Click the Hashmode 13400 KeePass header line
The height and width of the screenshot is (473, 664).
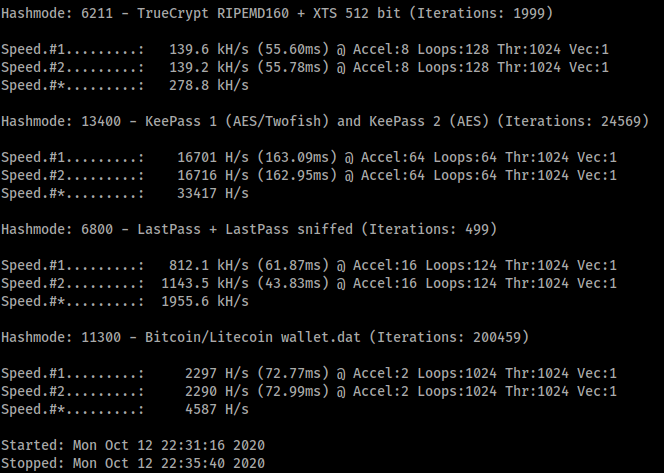(320, 120)
